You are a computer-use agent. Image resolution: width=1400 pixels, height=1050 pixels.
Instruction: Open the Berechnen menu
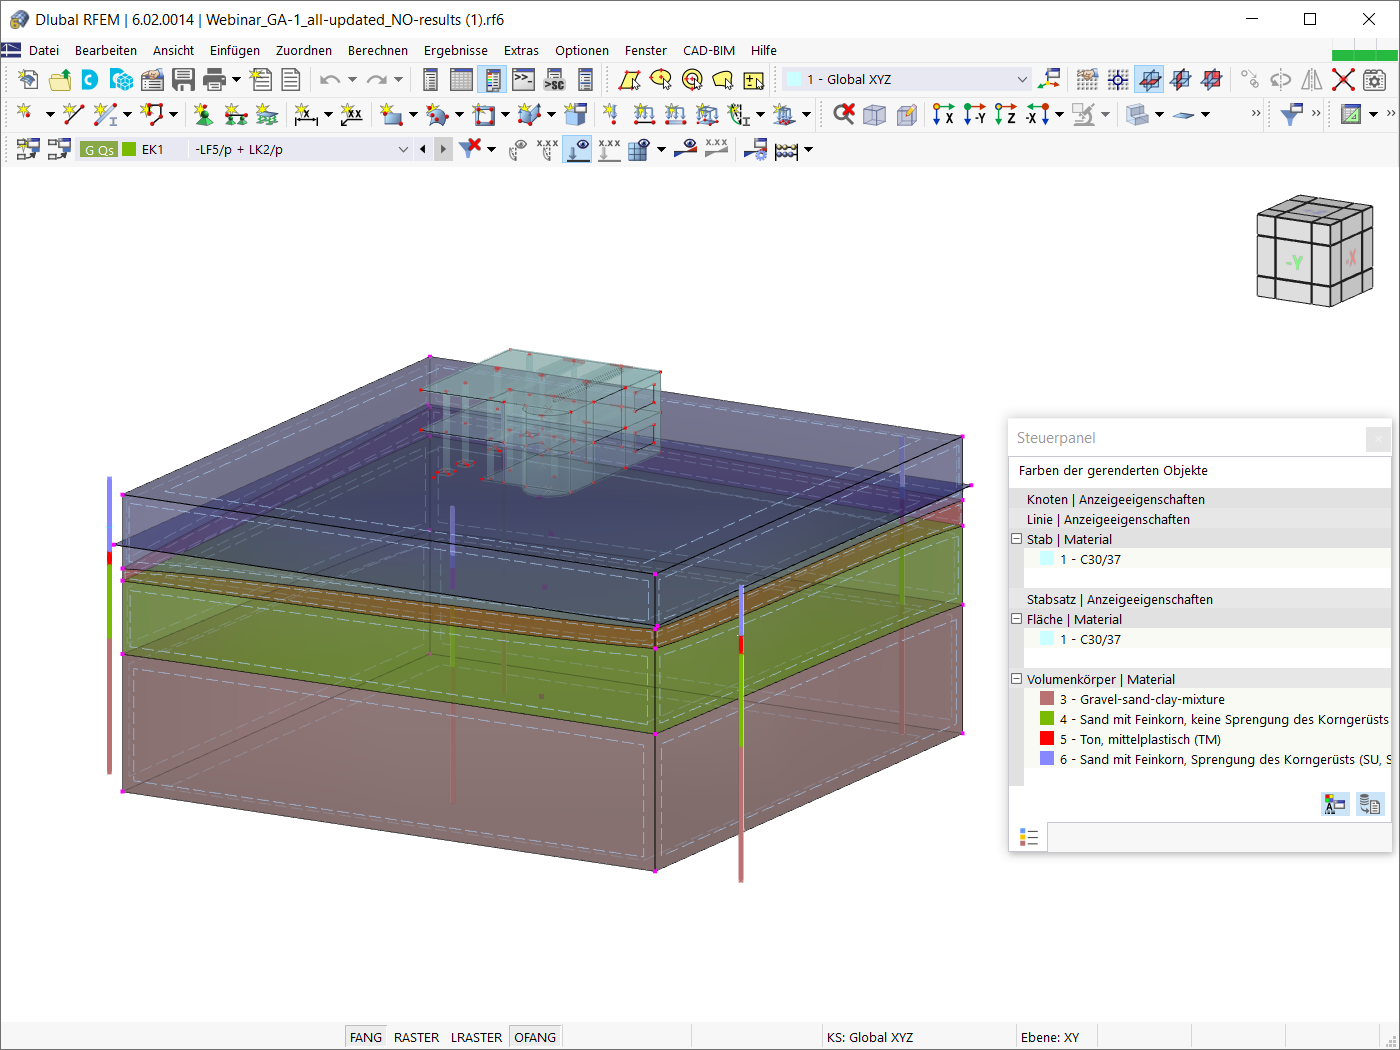click(377, 50)
